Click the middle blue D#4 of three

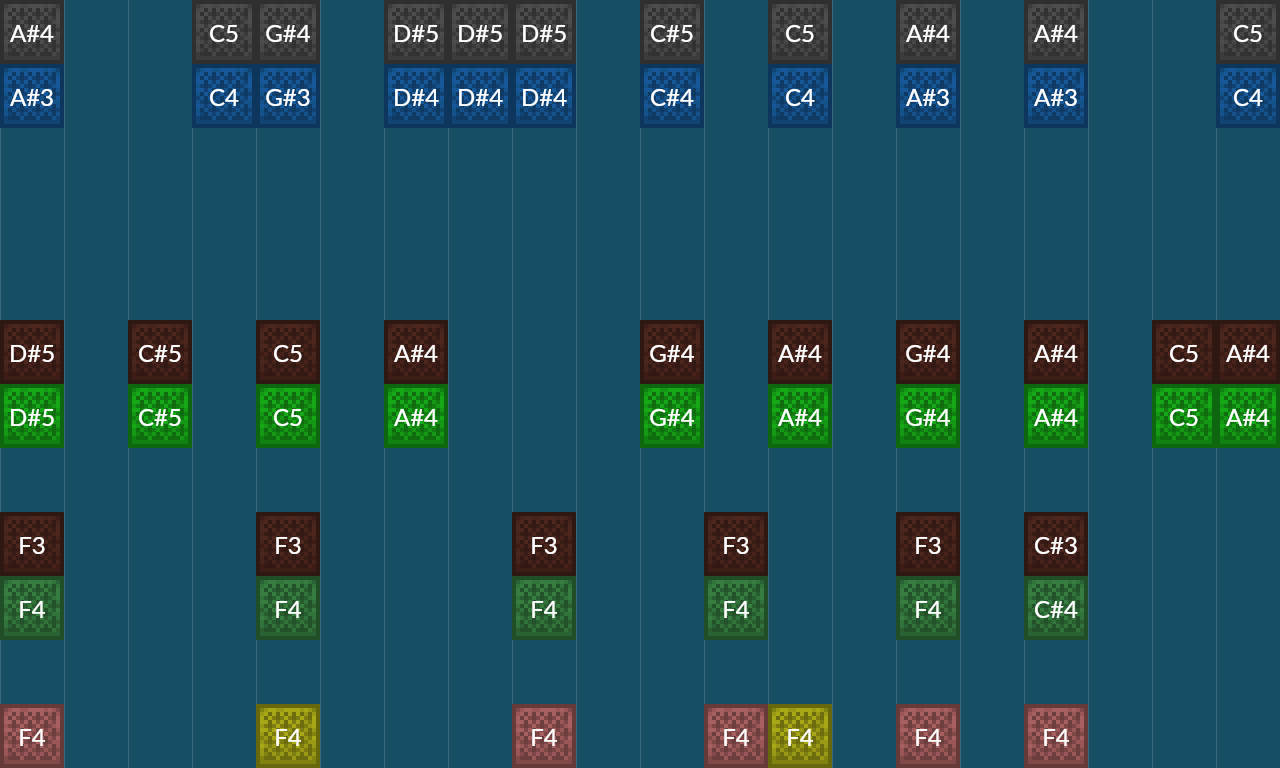coord(480,96)
